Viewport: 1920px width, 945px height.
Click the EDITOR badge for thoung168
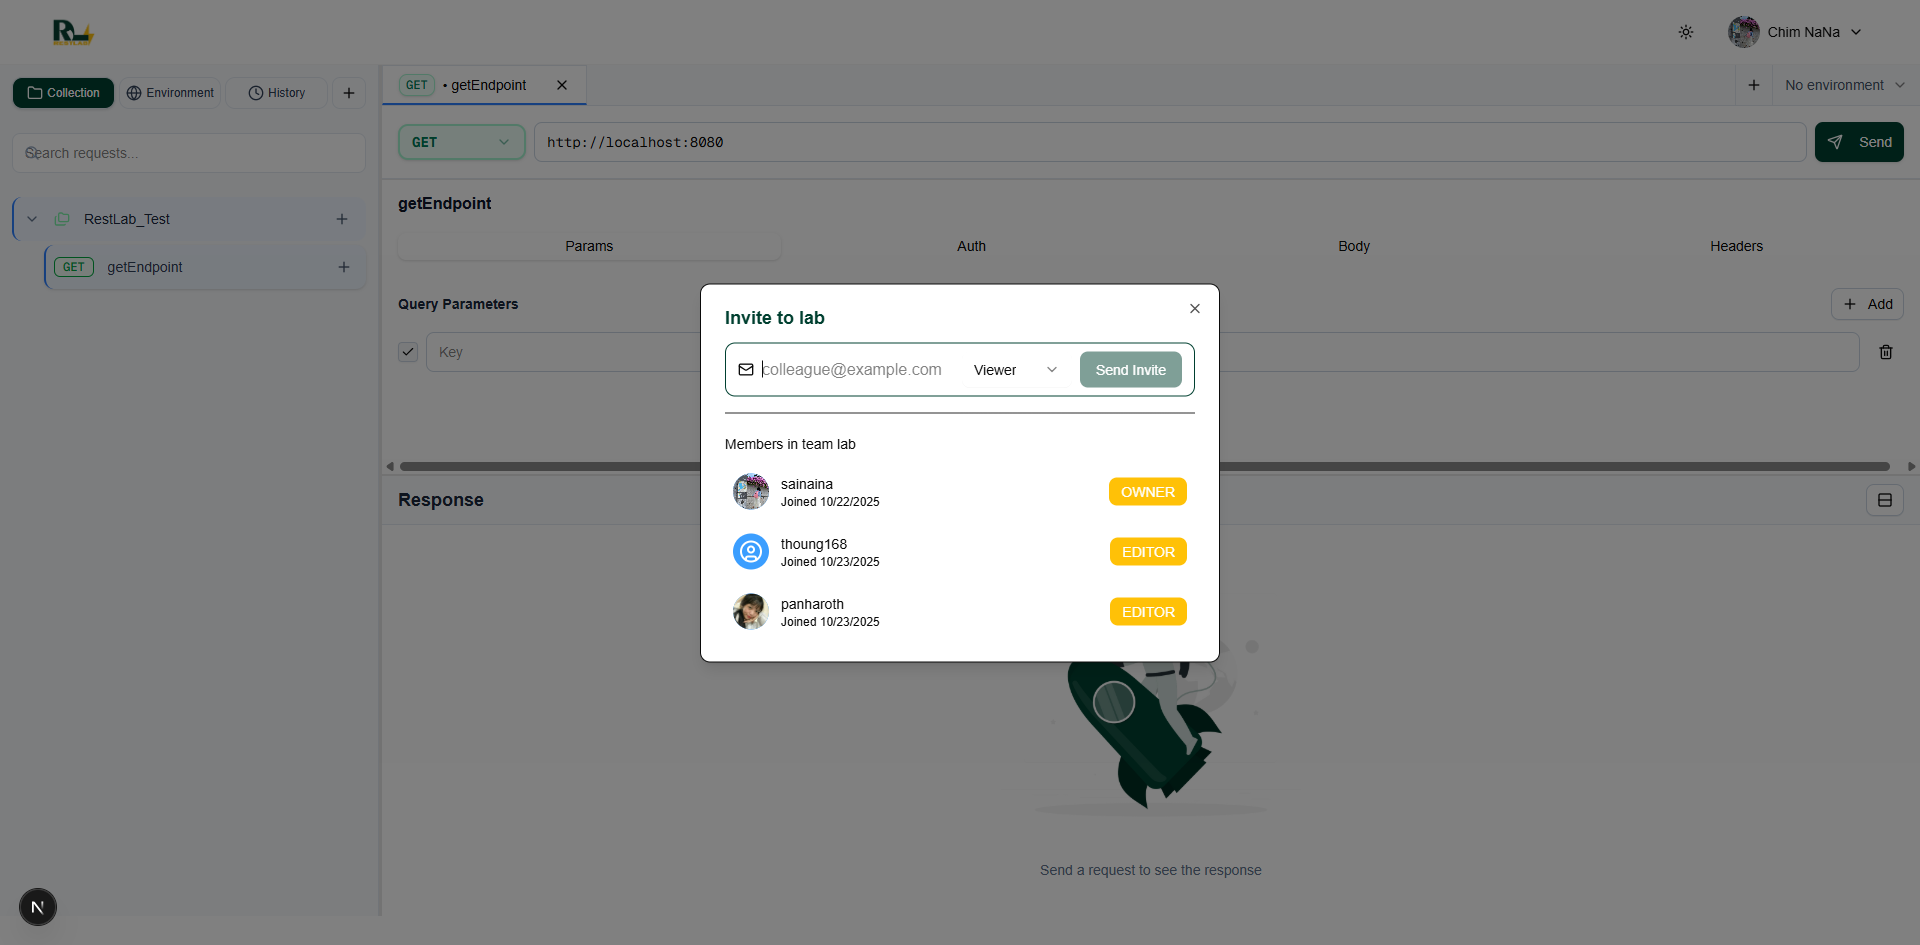coord(1148,552)
